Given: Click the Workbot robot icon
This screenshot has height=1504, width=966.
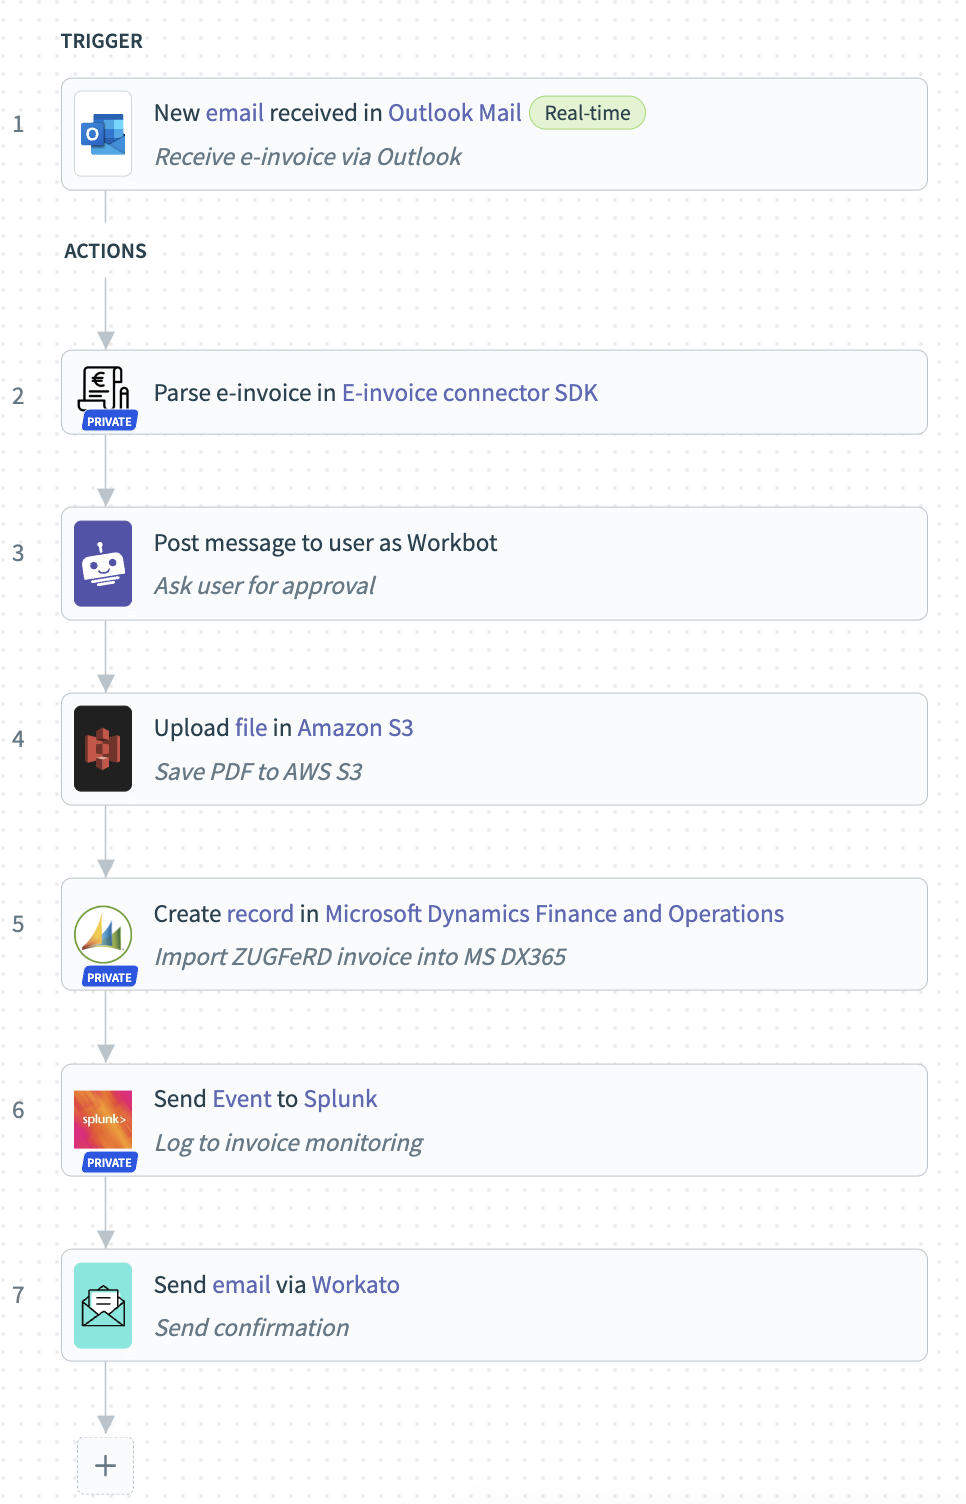Looking at the screenshot, I should click(x=103, y=564).
